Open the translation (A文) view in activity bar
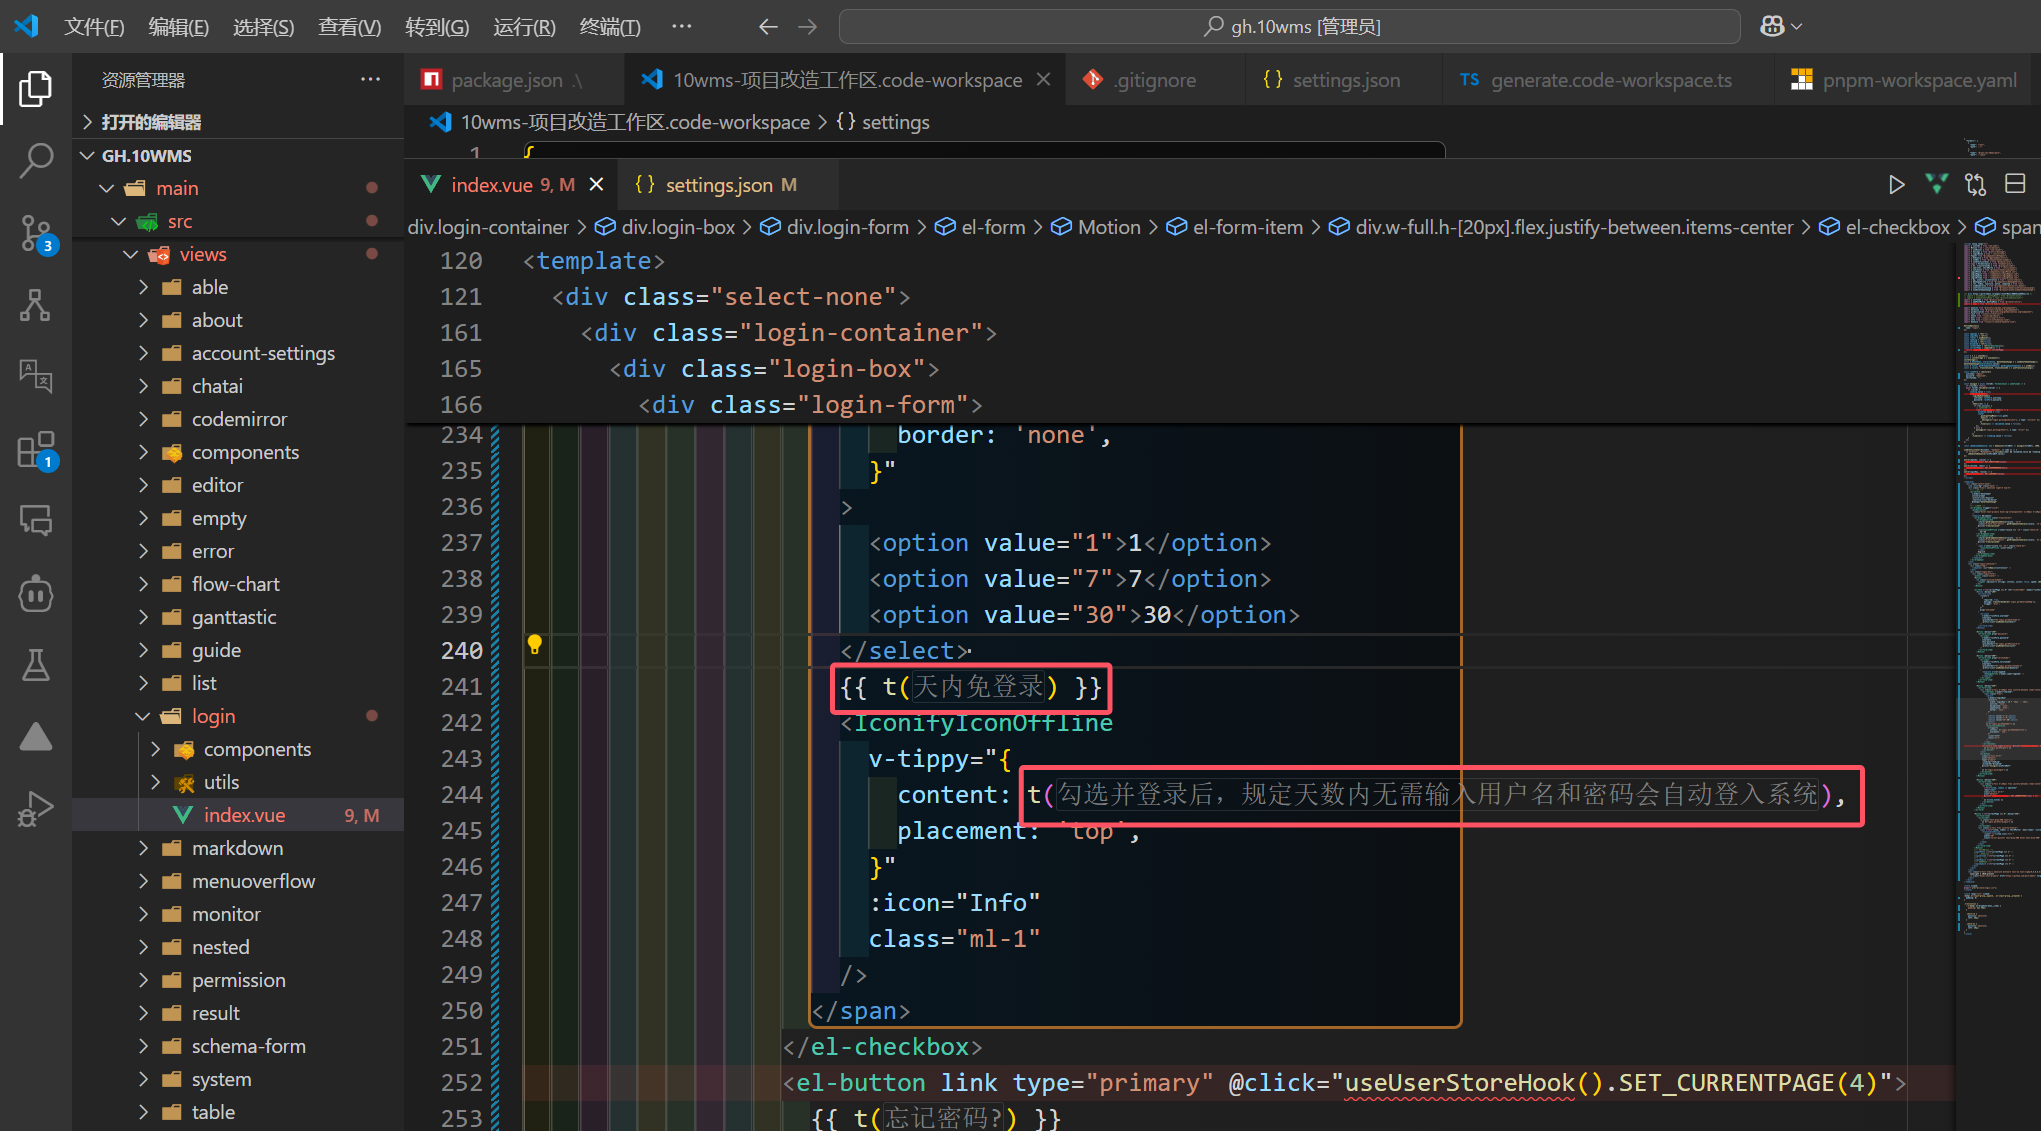The width and height of the screenshot is (2041, 1131). (36, 377)
